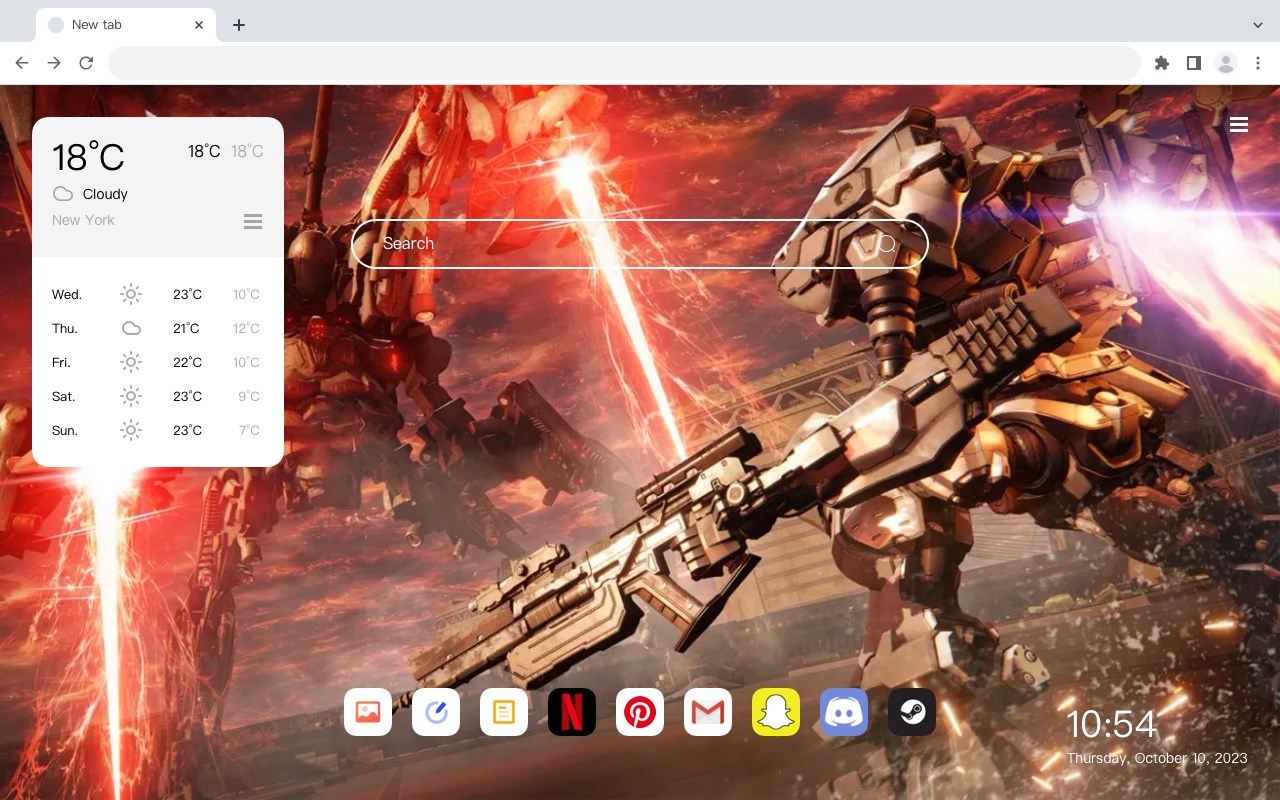The height and width of the screenshot is (800, 1280).
Task: Click into the Search field
Action: pos(640,244)
